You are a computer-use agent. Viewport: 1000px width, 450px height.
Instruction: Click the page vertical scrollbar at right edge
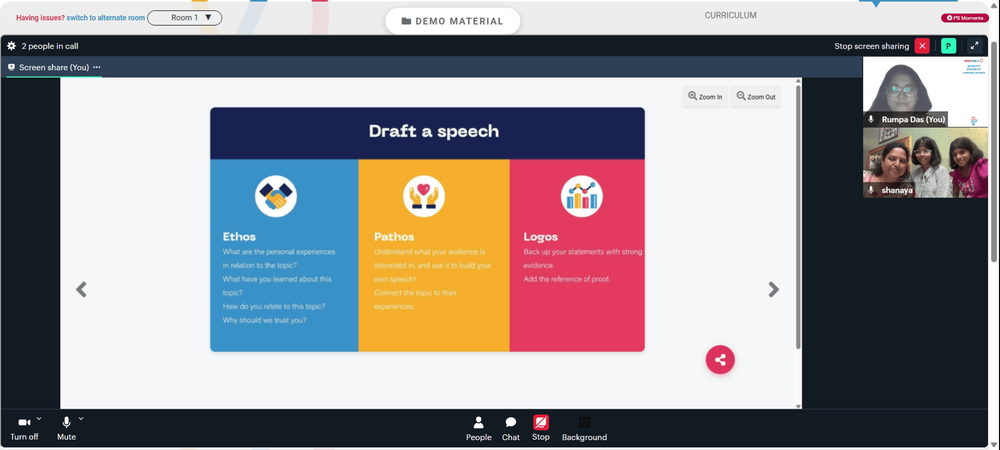[x=995, y=150]
